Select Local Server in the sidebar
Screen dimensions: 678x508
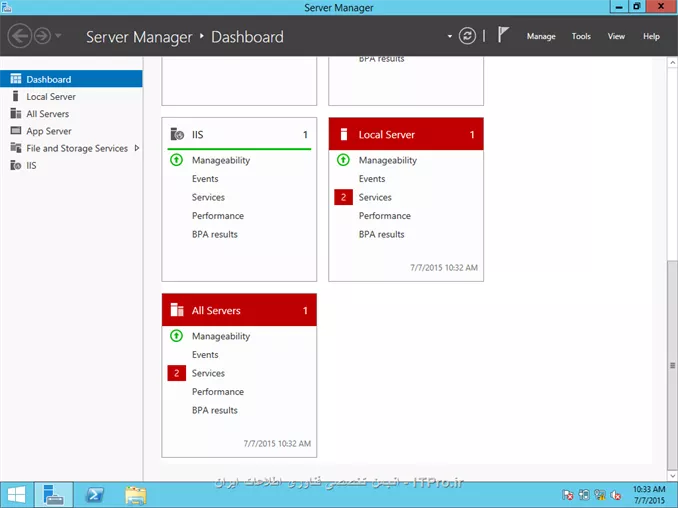coord(71,96)
